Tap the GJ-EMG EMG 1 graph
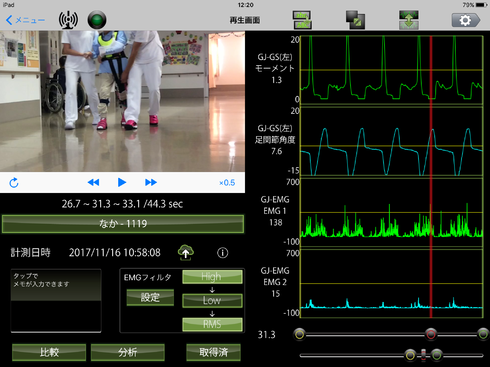490x367 pixels. [x=391, y=213]
